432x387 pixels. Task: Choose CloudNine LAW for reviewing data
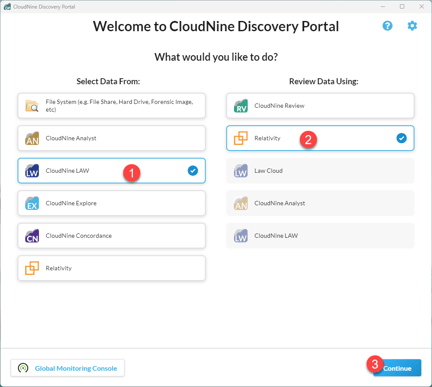click(320, 236)
